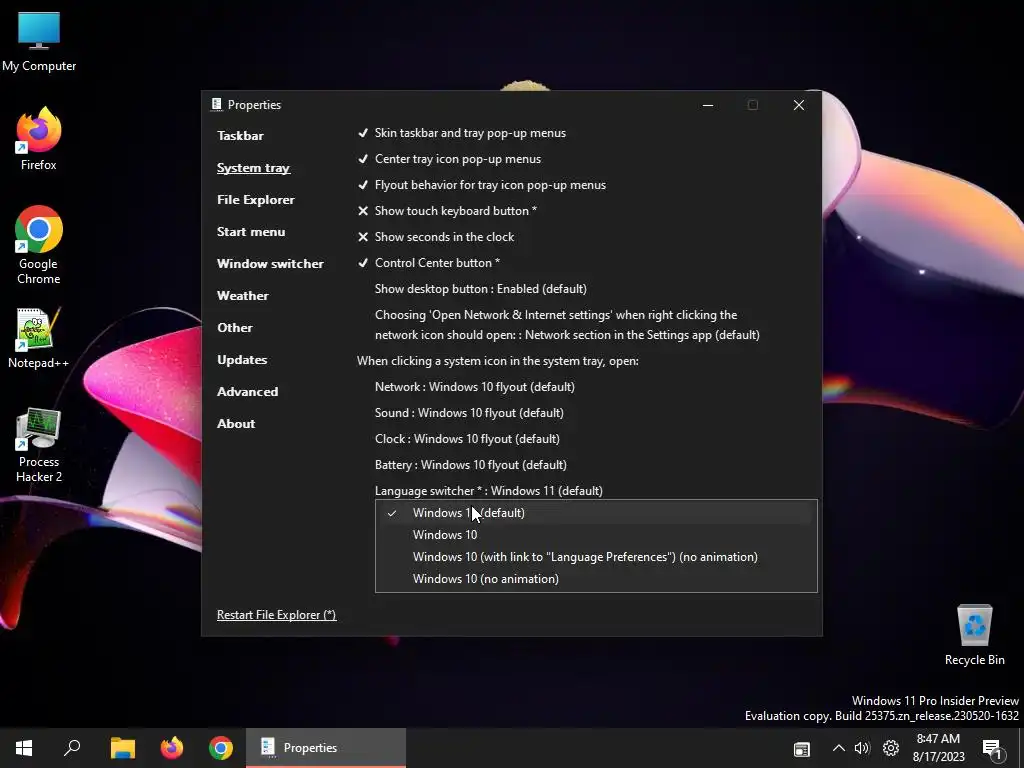Image resolution: width=1024 pixels, height=768 pixels.
Task: Open Firefox from the taskbar
Action: point(172,748)
